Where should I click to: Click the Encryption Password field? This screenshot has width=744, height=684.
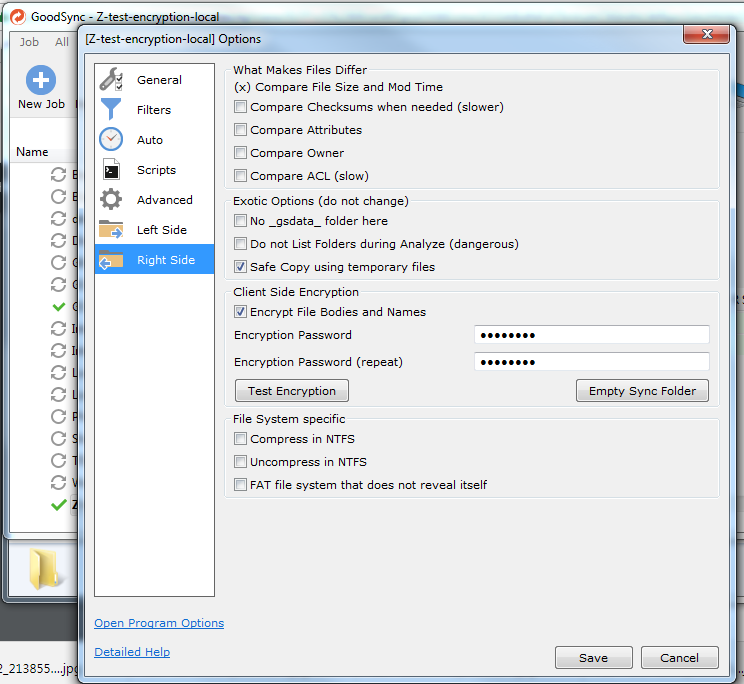592,335
